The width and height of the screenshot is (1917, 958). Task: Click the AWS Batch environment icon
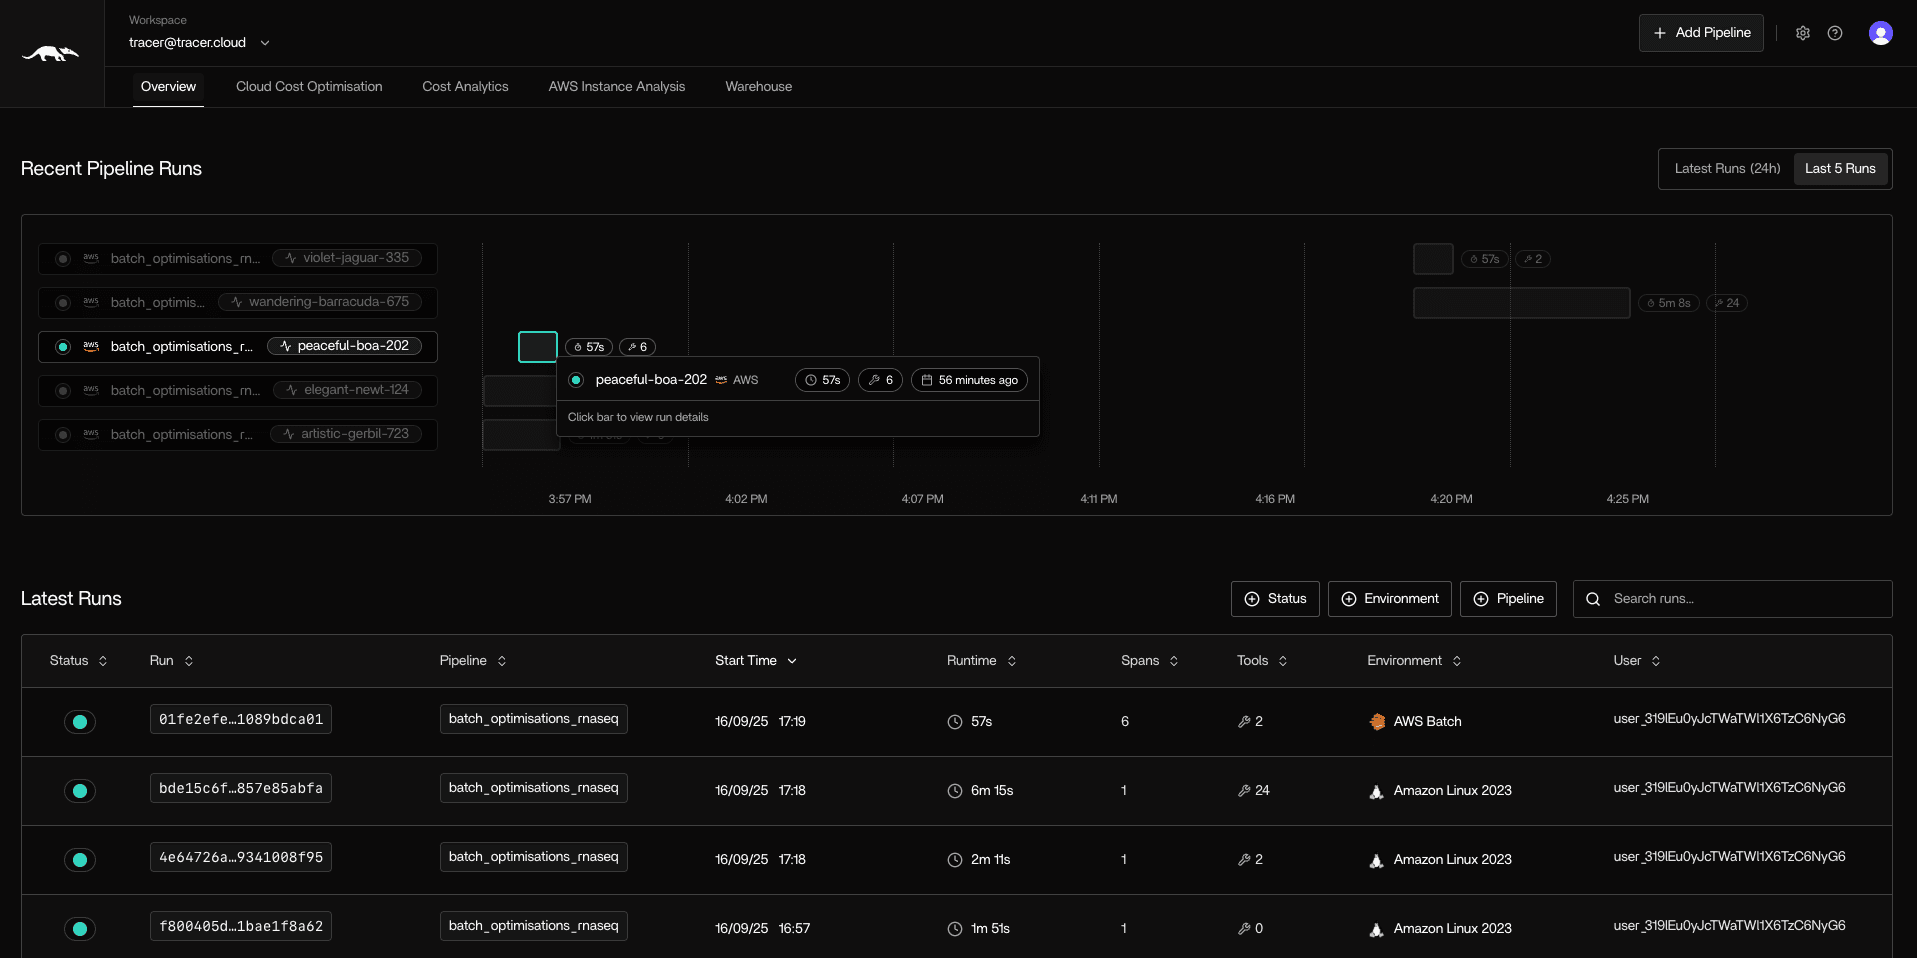point(1377,722)
